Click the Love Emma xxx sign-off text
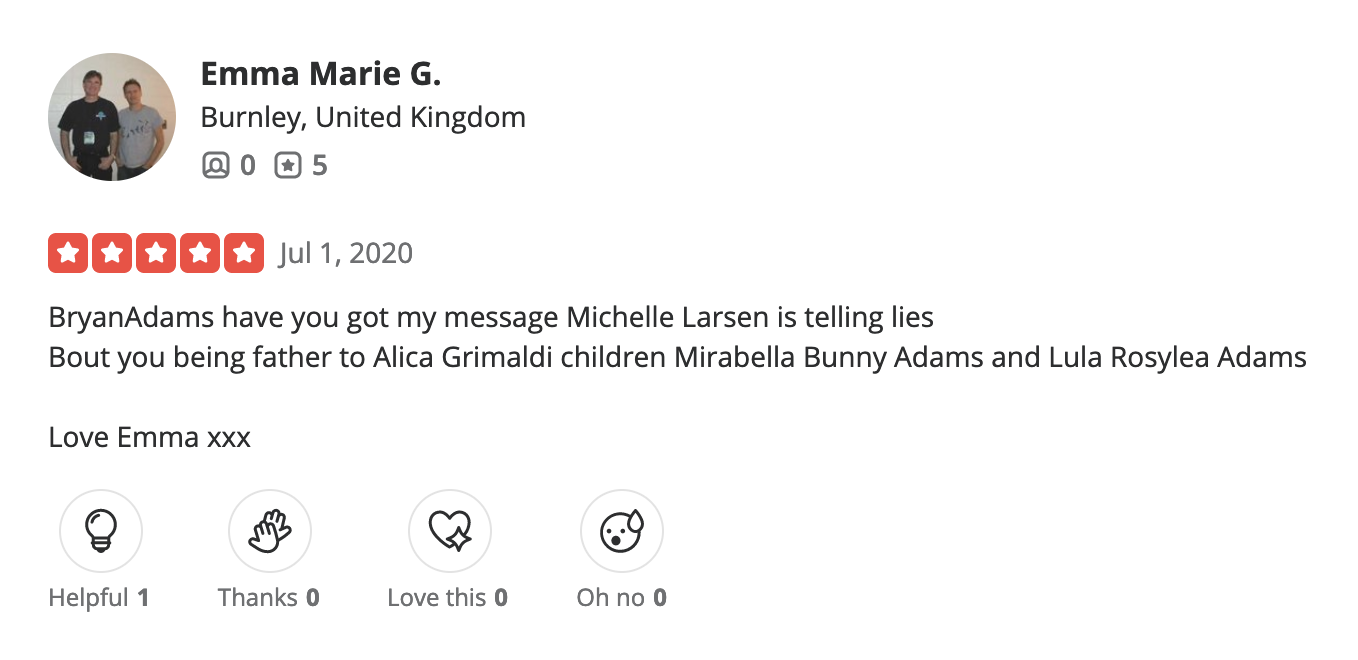The width and height of the screenshot is (1358, 660). click(150, 437)
